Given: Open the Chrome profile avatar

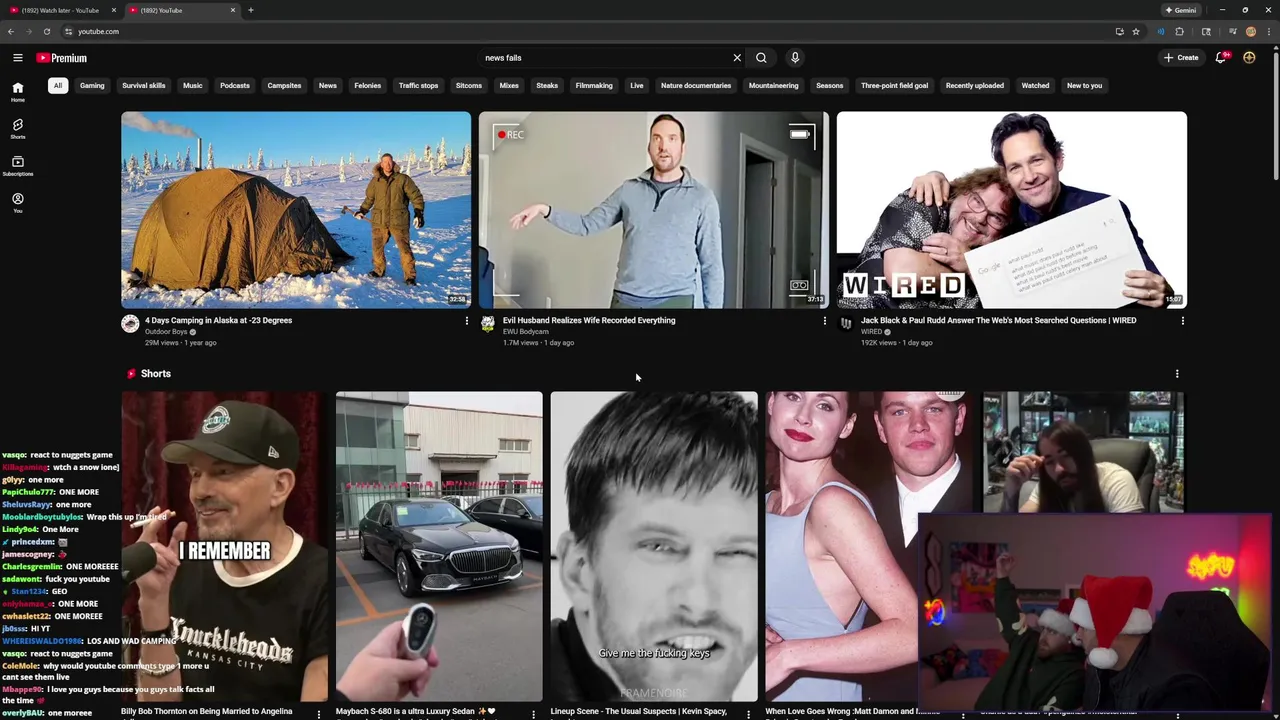Looking at the screenshot, I should [x=1251, y=31].
